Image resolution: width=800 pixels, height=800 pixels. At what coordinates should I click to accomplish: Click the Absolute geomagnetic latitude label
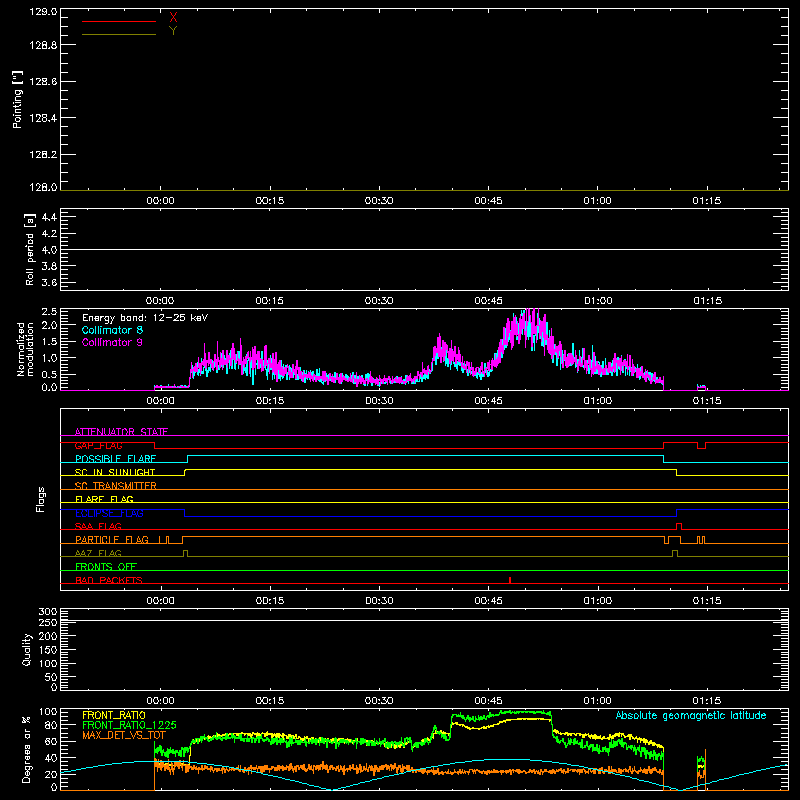coord(691,716)
